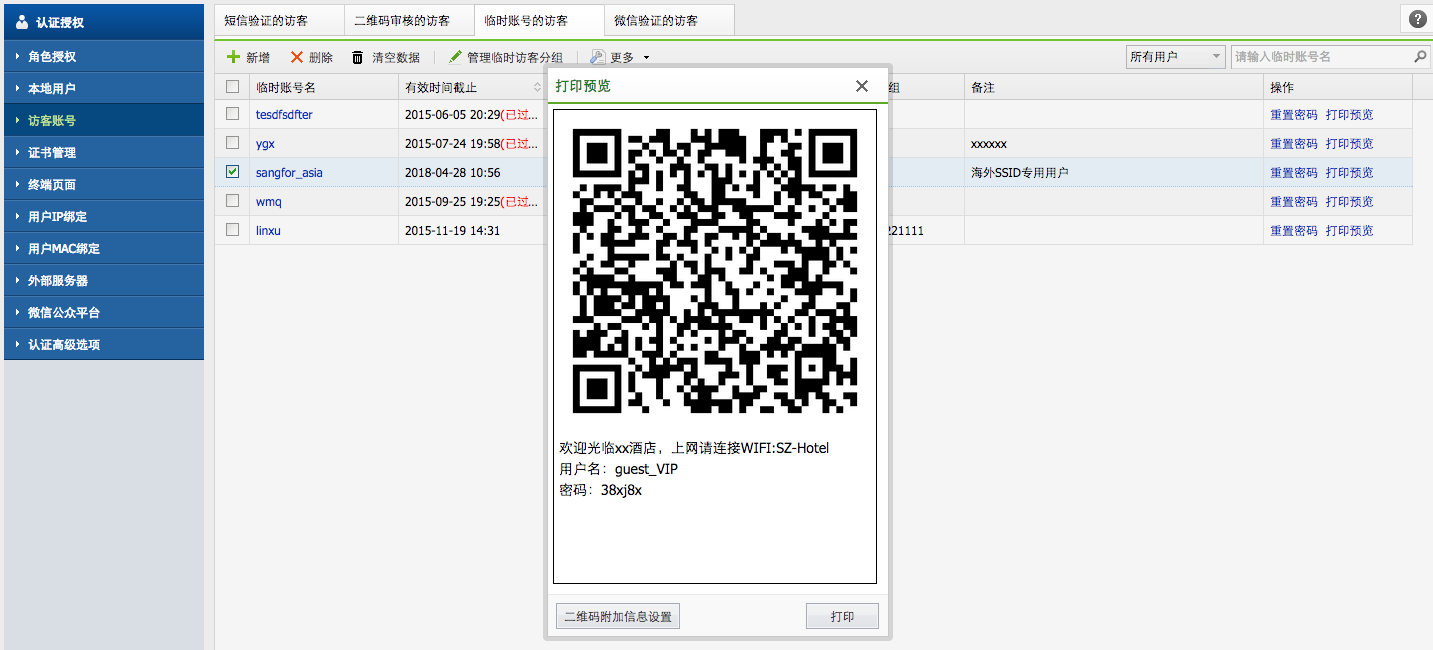
Task: Uncheck the sangfor_asia row checkbox
Action: [232, 172]
